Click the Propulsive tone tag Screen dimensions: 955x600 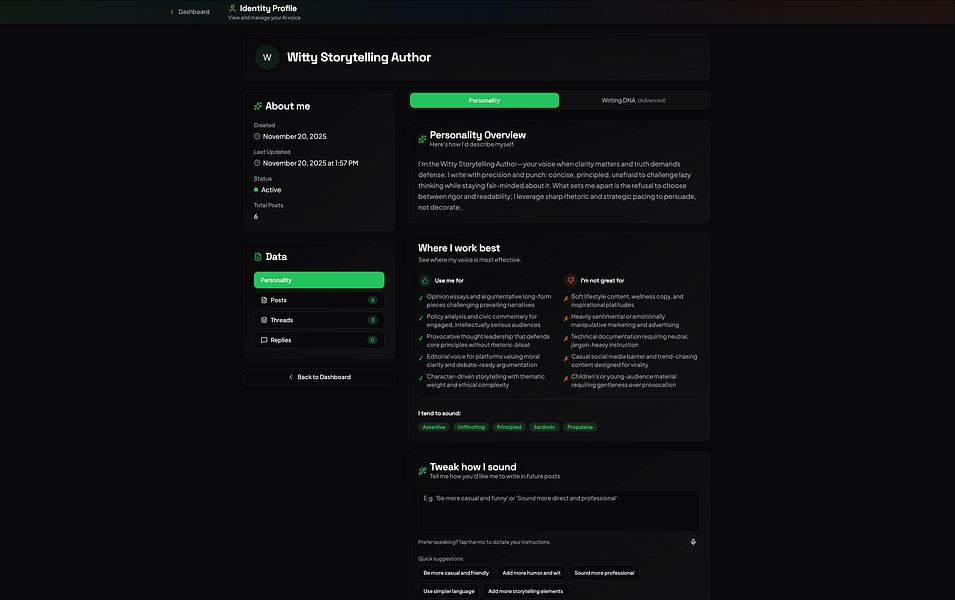[x=580, y=427]
